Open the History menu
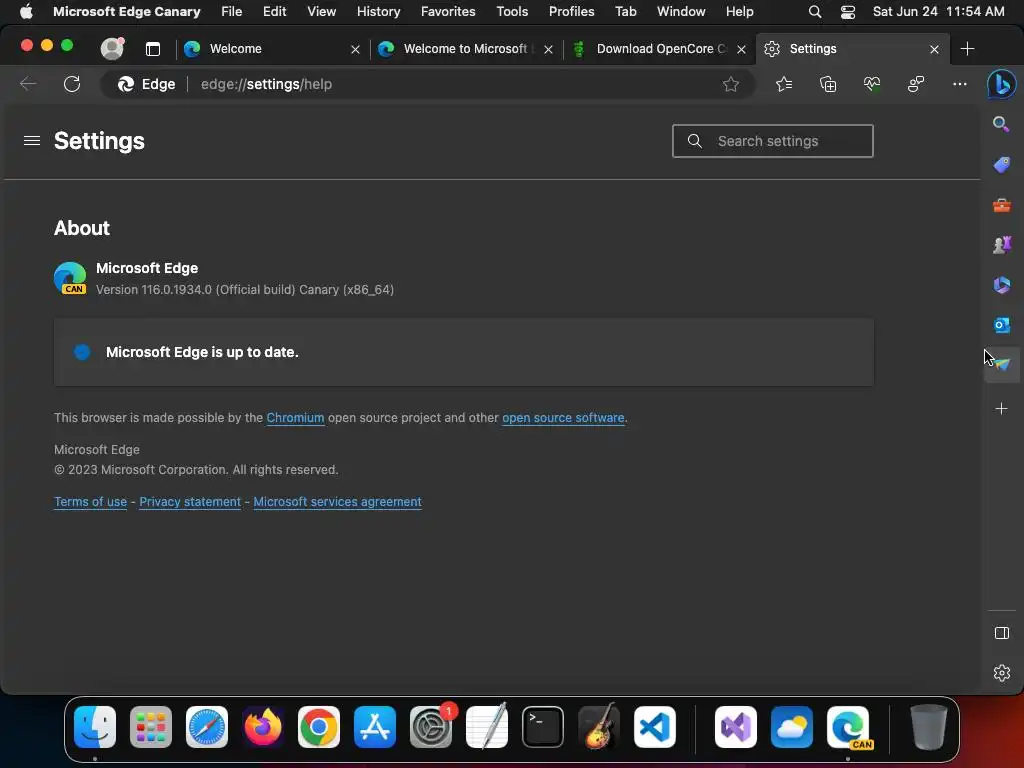 pyautogui.click(x=378, y=12)
